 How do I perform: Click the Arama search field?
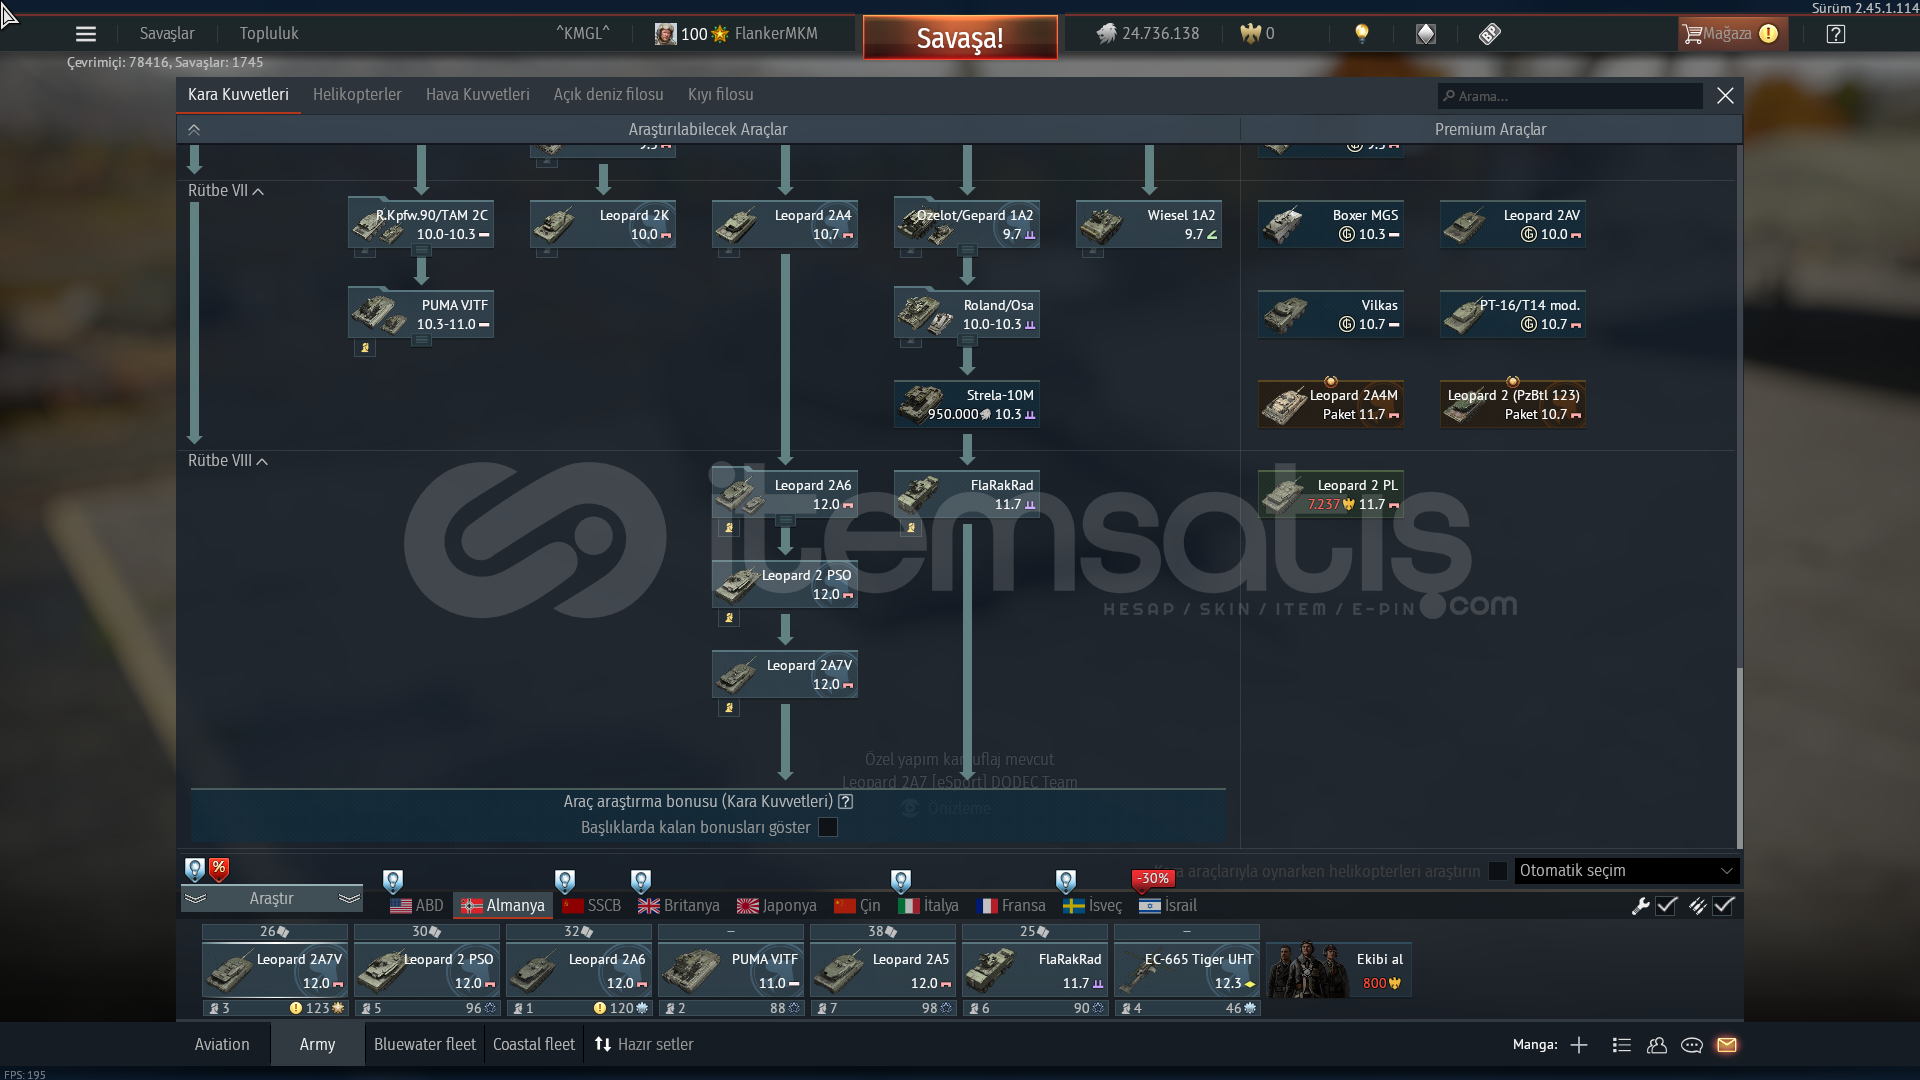1570,96
